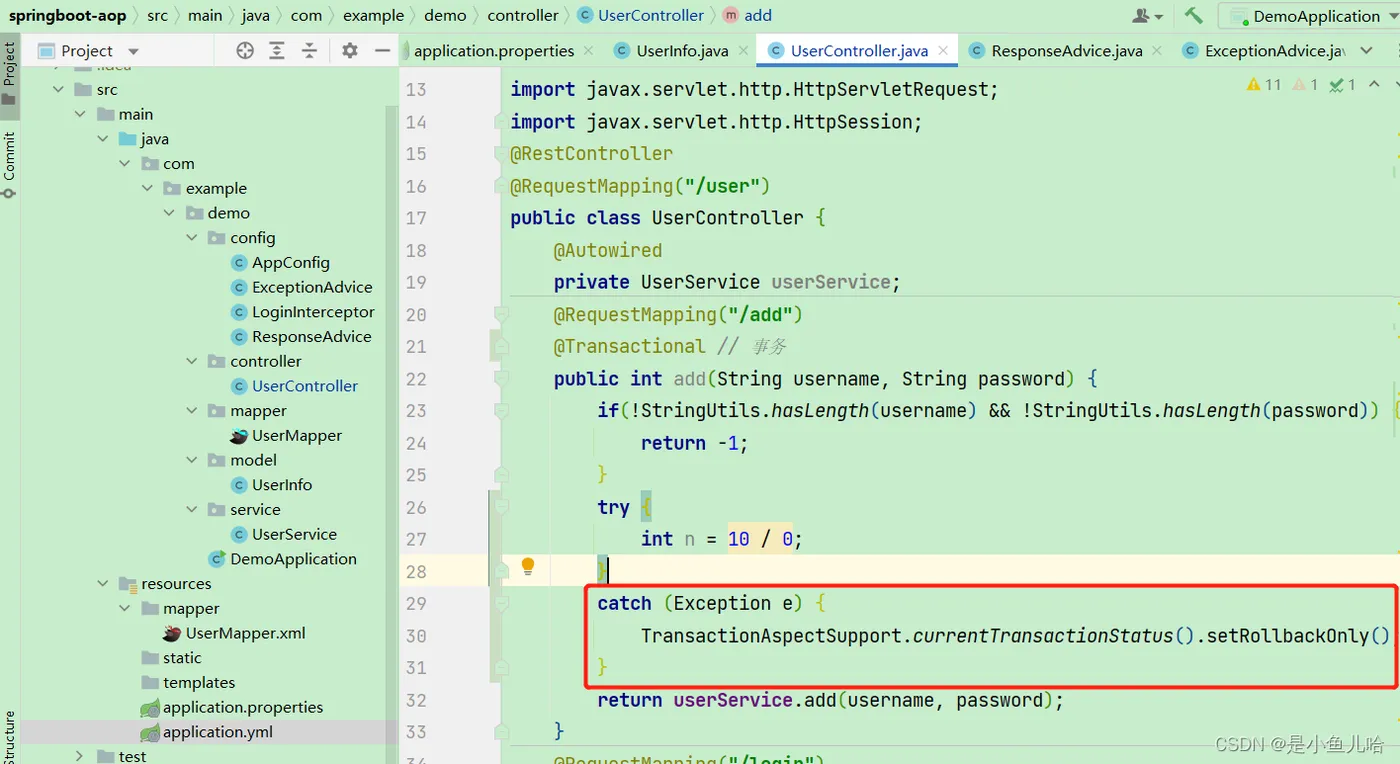Click the green typo check indicator
1400x764 pixels.
(1342, 85)
